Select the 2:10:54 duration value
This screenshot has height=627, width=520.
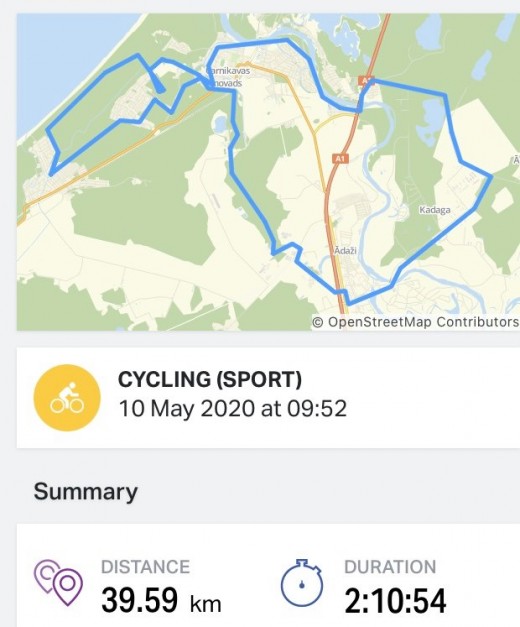[395, 600]
